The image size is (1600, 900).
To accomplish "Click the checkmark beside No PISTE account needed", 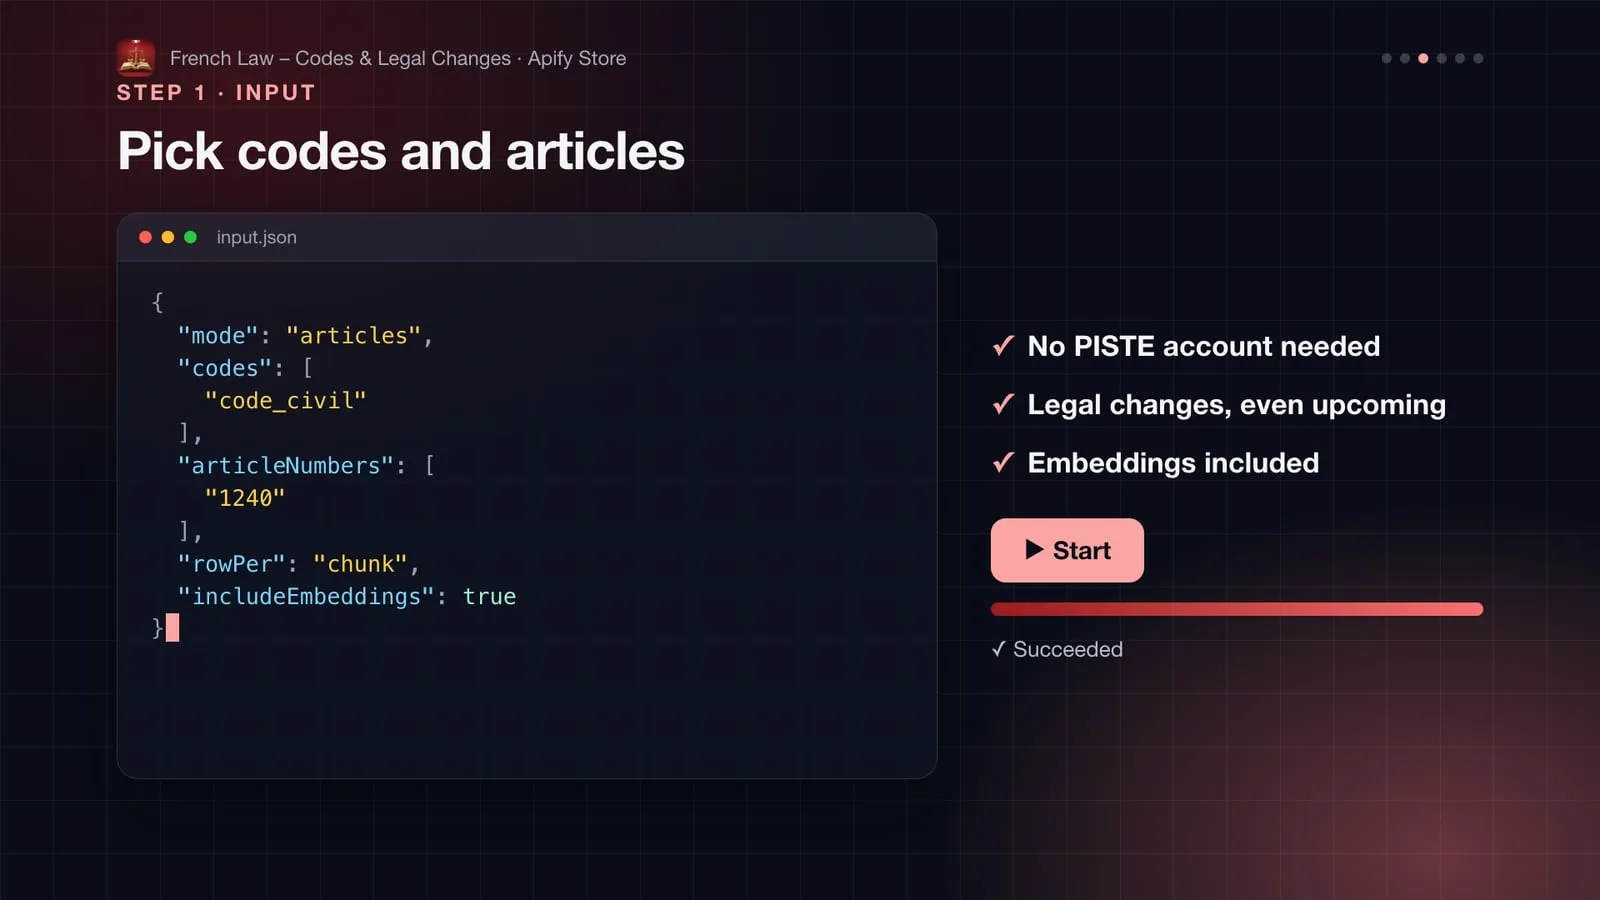I will [1003, 346].
